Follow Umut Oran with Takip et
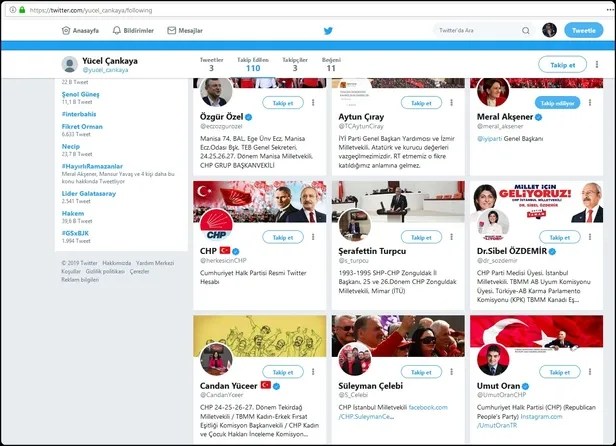 click(559, 372)
